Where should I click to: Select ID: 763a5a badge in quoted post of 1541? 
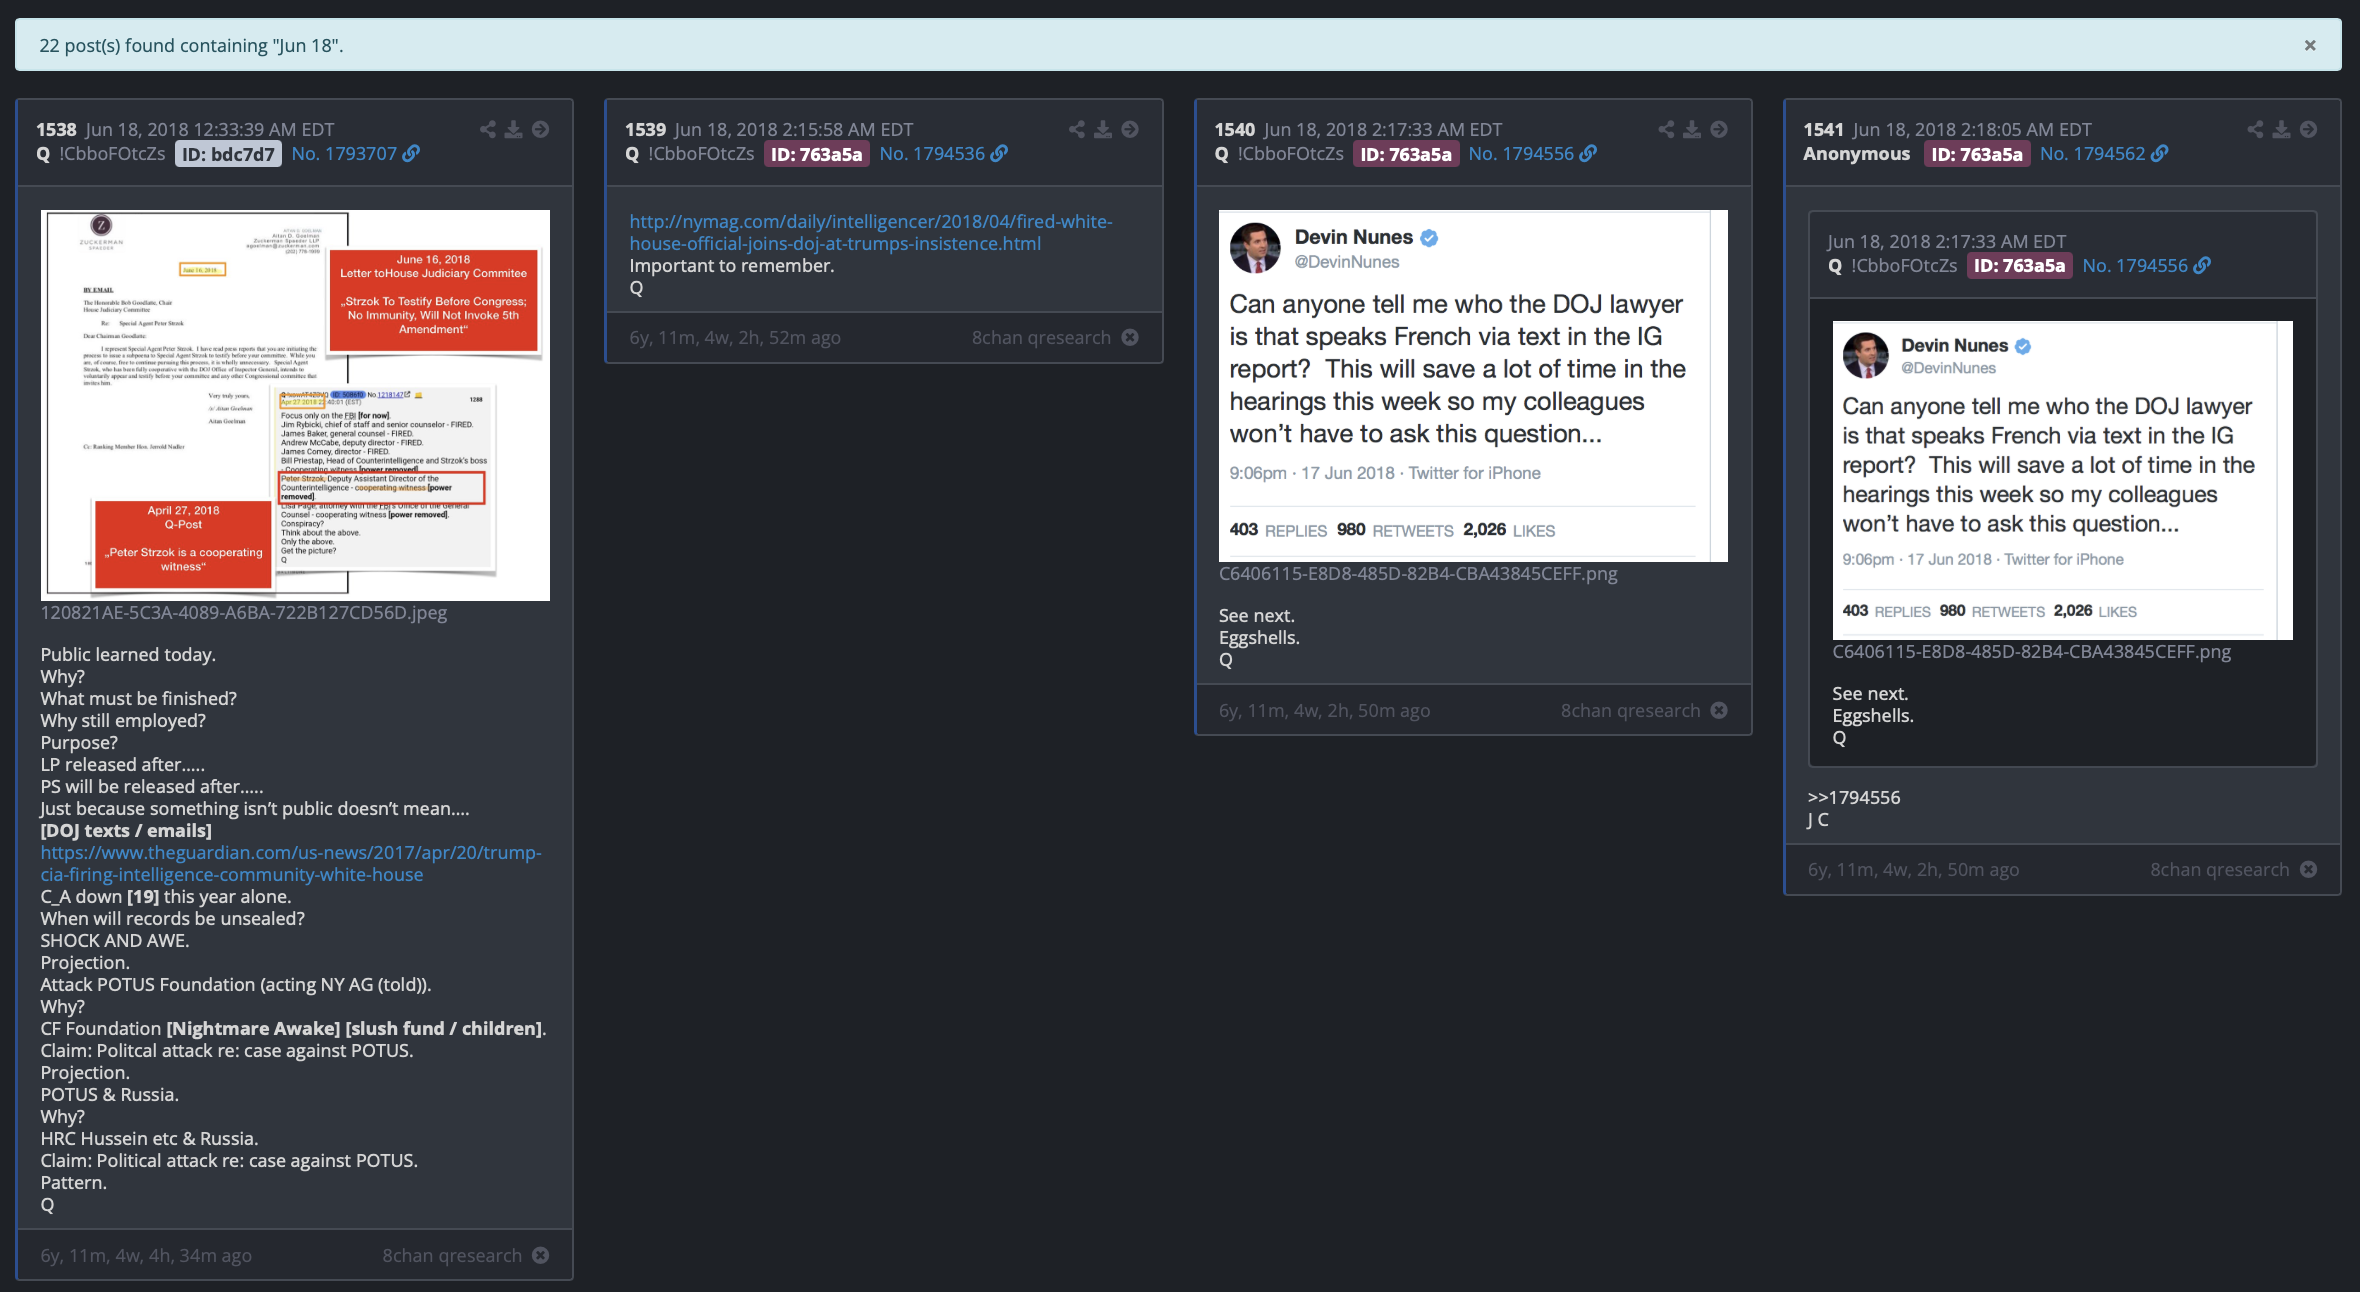pos(2020,266)
